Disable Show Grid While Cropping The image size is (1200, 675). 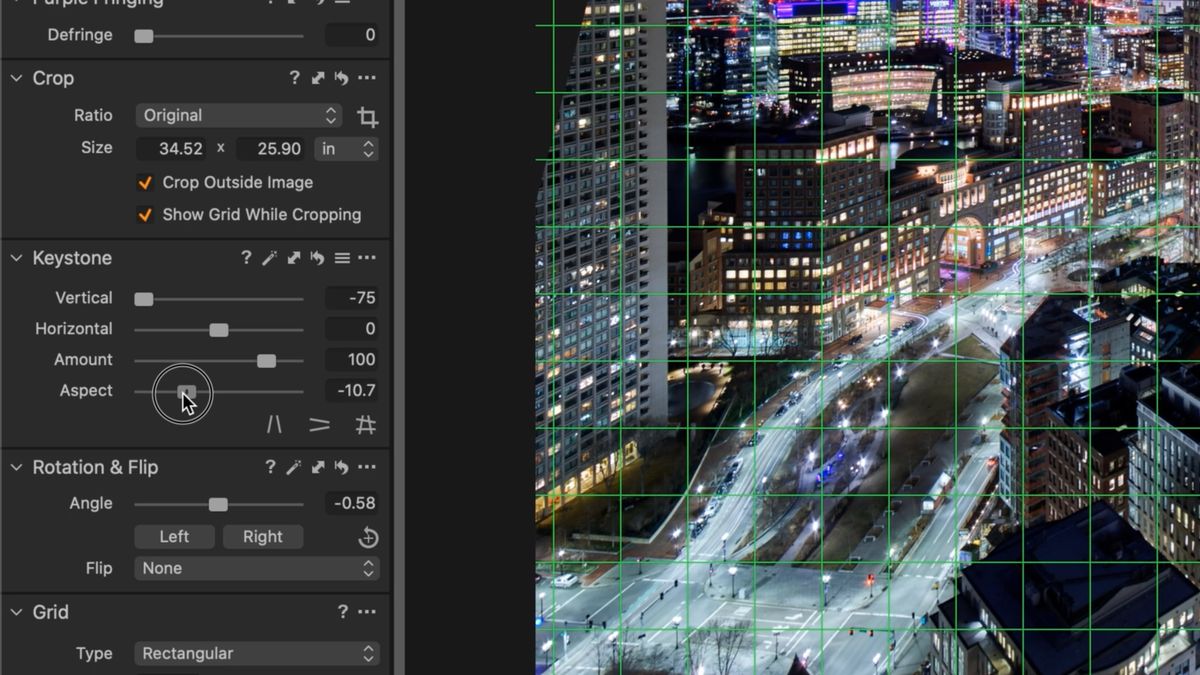click(145, 214)
